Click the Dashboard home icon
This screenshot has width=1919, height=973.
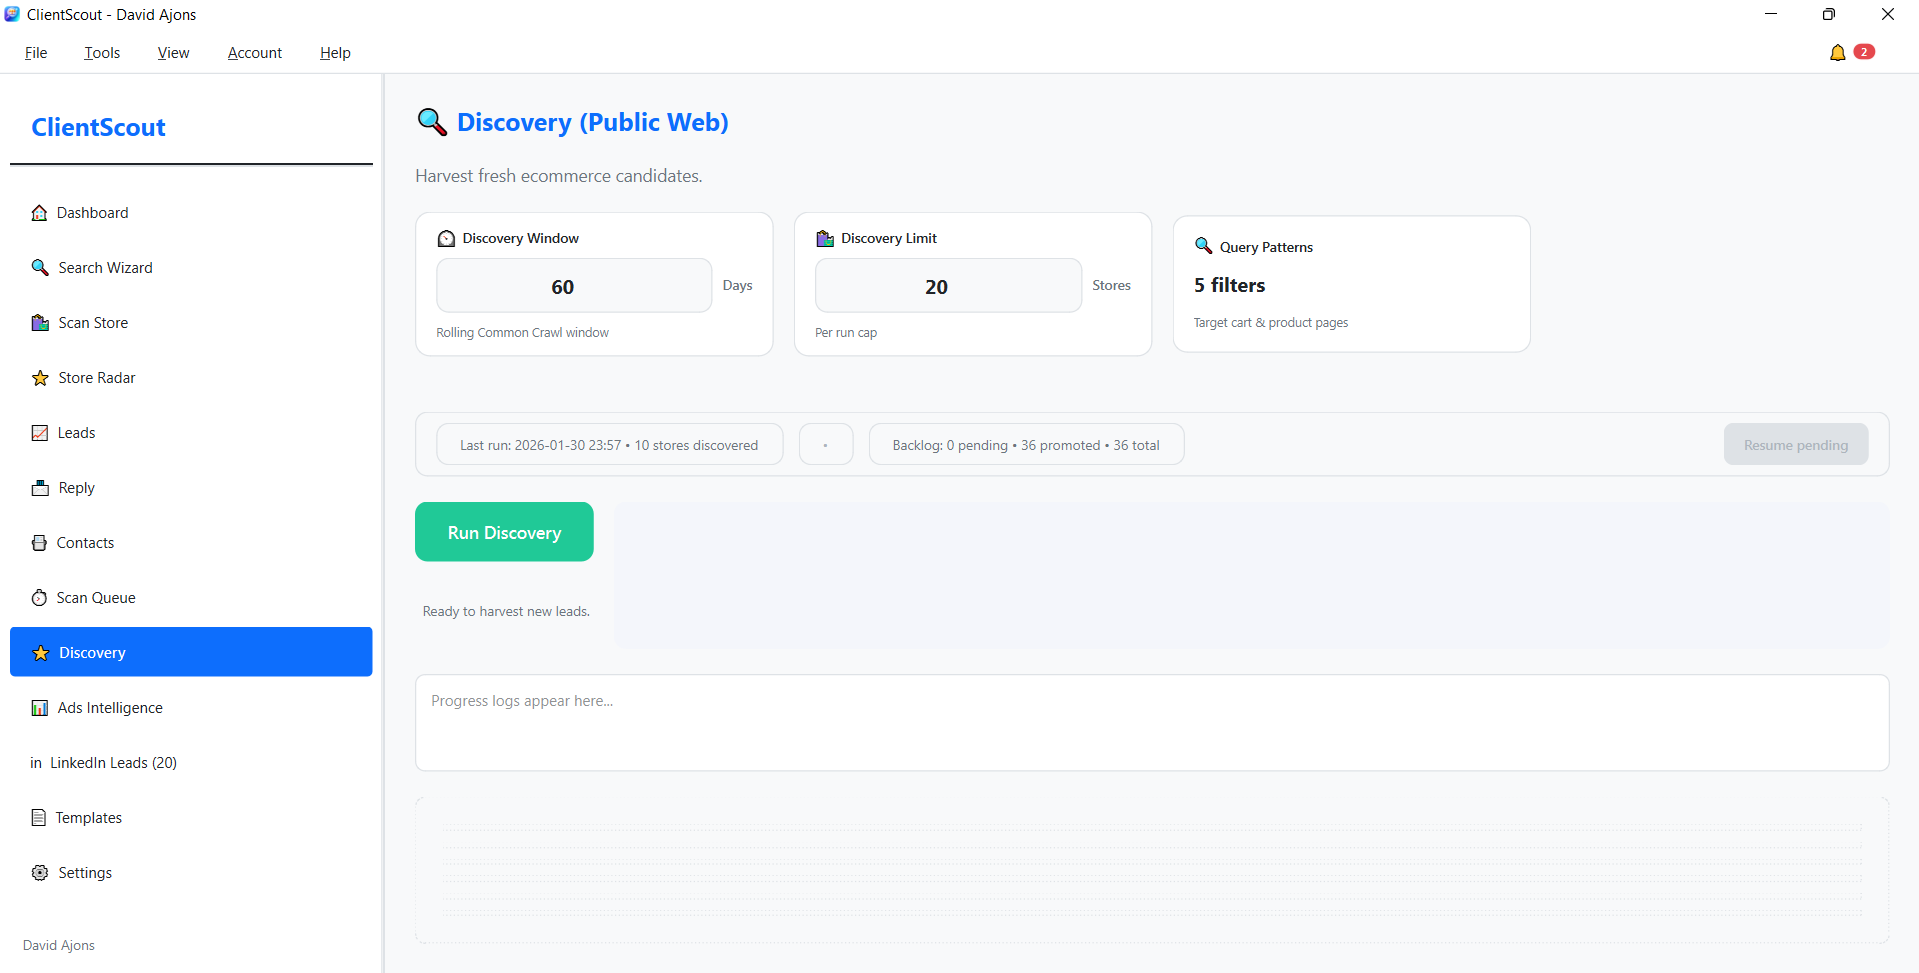click(39, 213)
